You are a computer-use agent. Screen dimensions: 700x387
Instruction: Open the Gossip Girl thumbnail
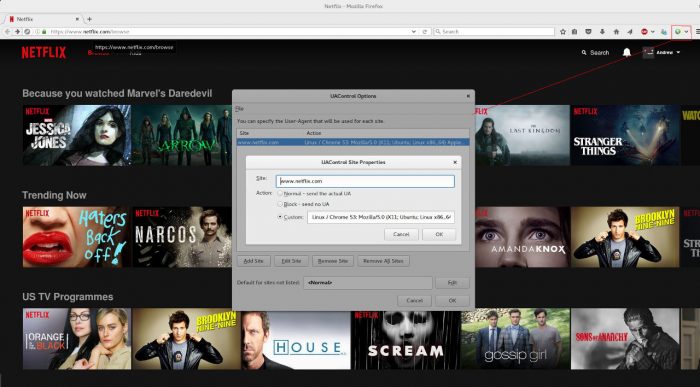[515, 339]
